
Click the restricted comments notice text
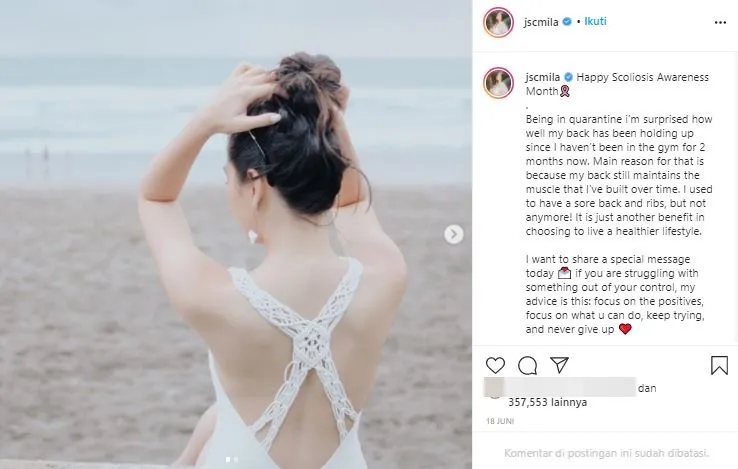pyautogui.click(x=606, y=453)
